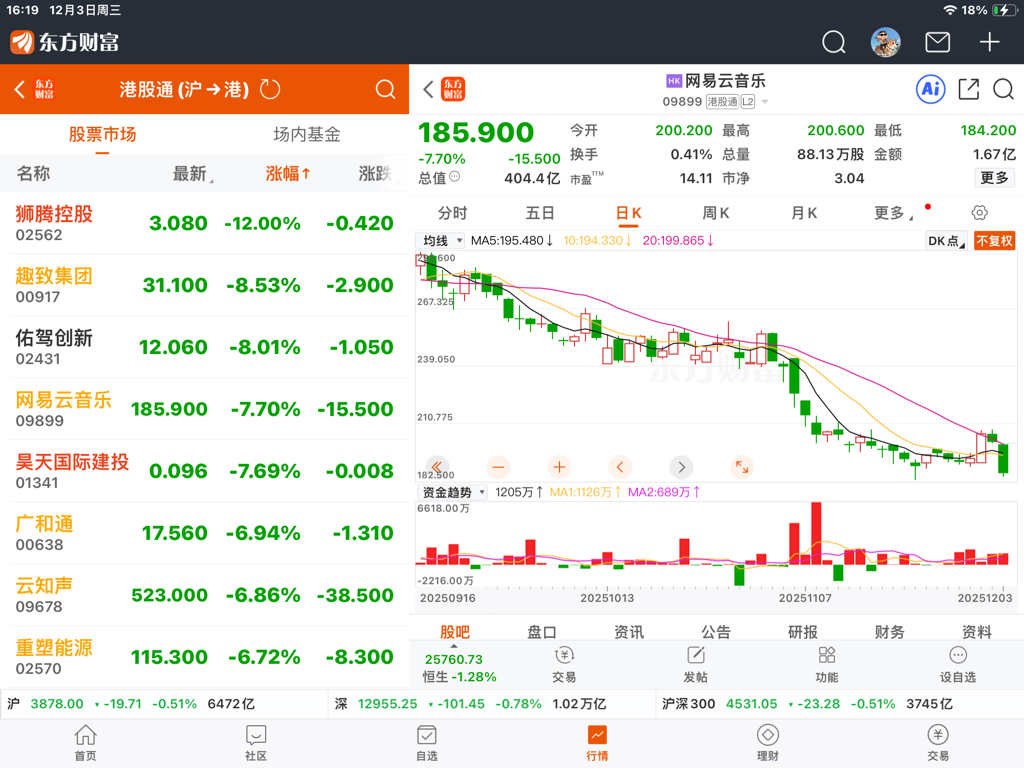The image size is (1024, 768).
Task: Open the 财务 financials tab
Action: [889, 632]
